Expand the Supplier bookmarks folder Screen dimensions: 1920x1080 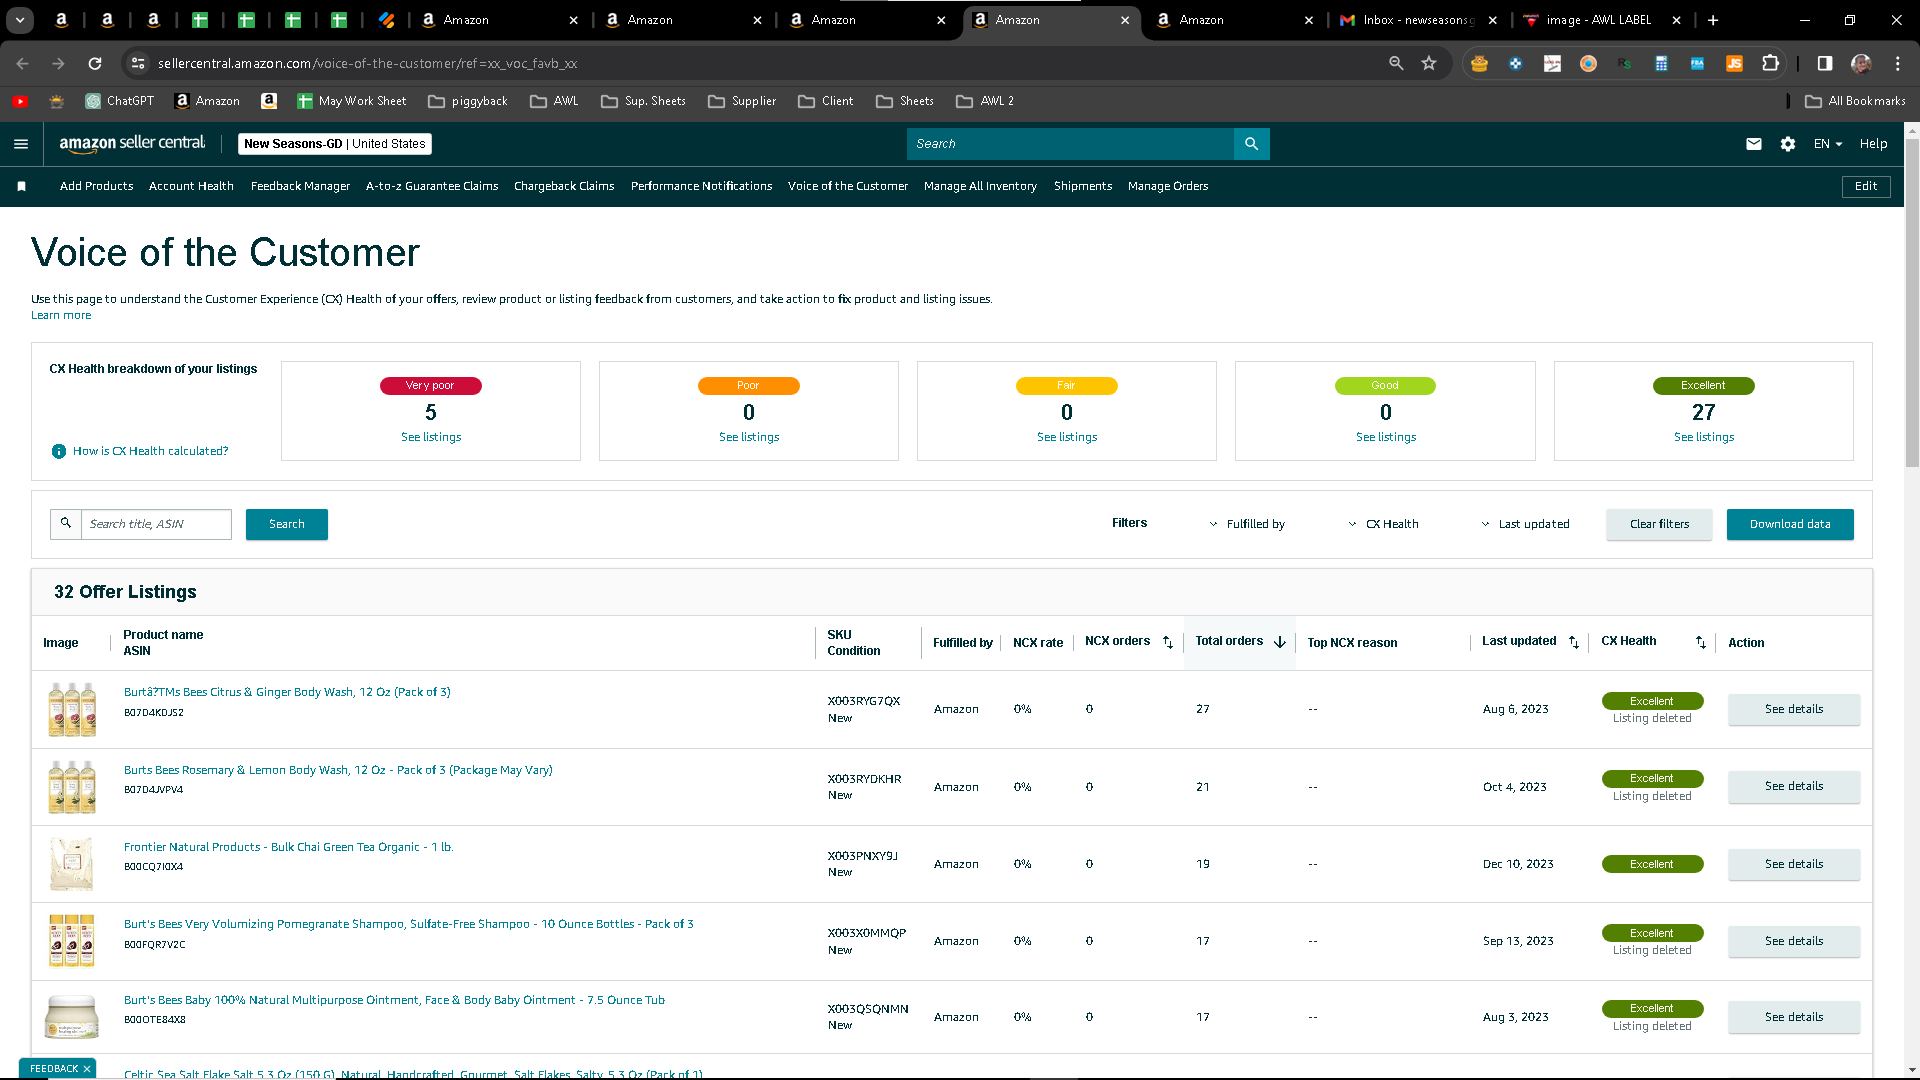point(742,101)
